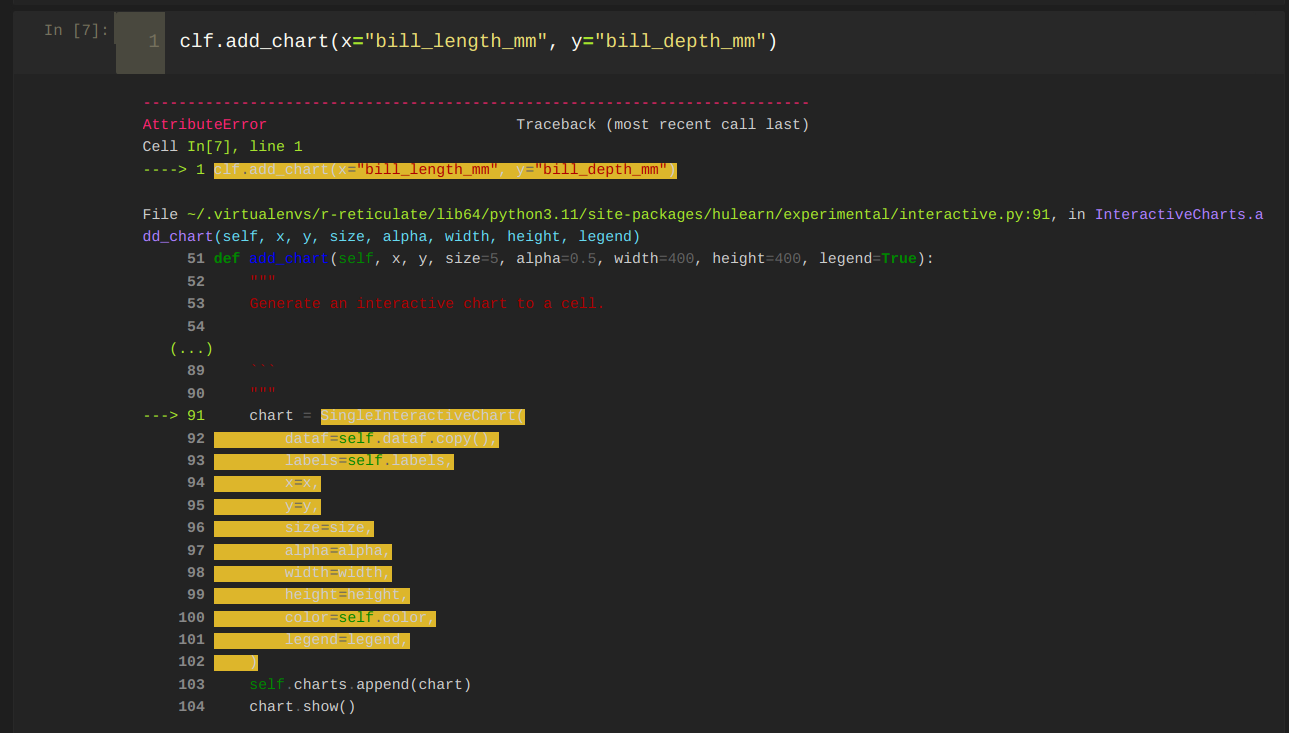Click line 94 x=x
Screen dimensions: 1289x733
(x=302, y=483)
